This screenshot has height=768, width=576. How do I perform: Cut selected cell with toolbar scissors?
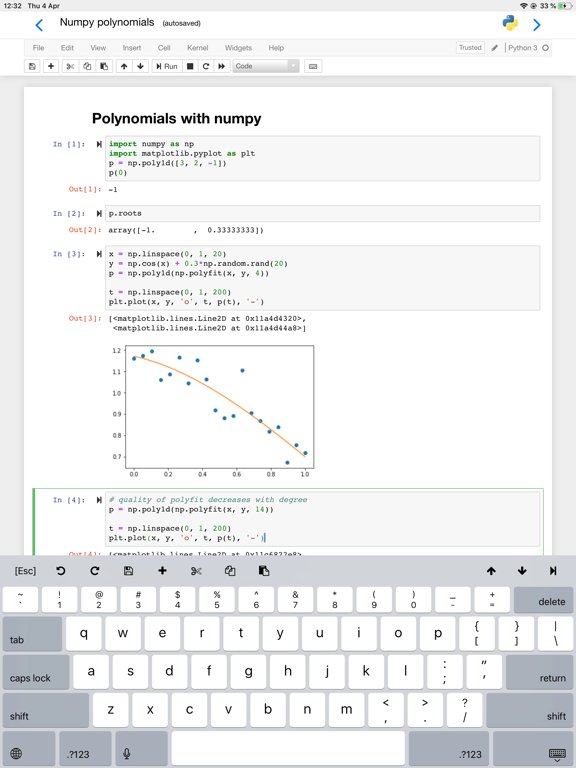(70, 66)
